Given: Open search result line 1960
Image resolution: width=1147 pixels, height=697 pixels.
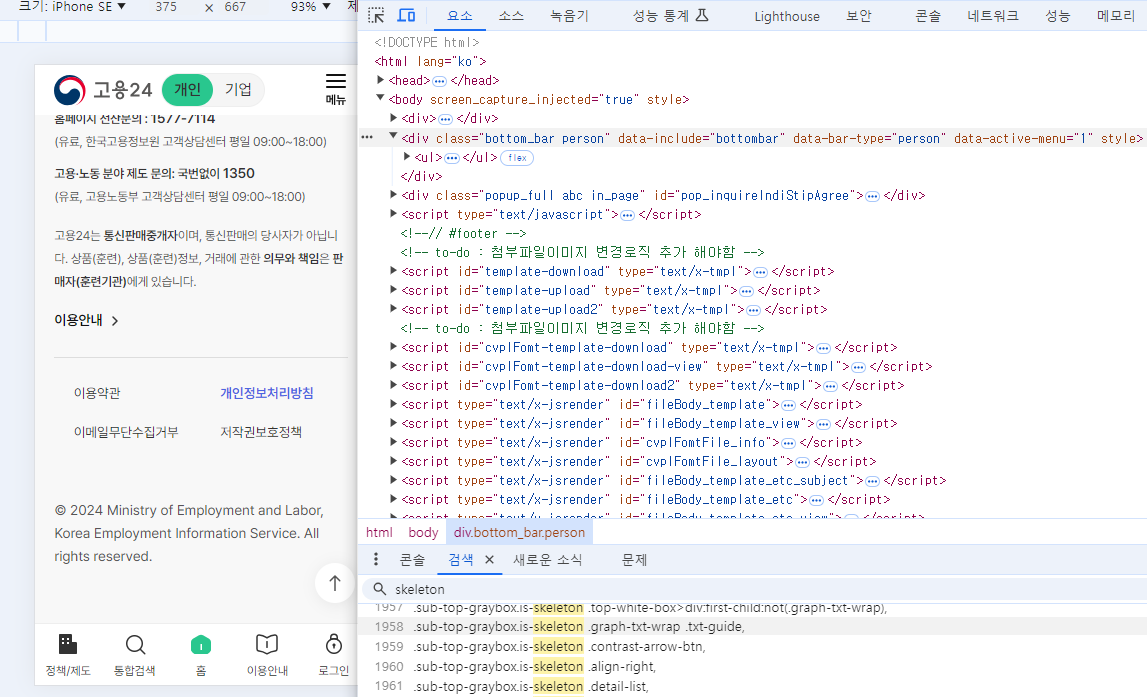Looking at the screenshot, I should coord(752,666).
